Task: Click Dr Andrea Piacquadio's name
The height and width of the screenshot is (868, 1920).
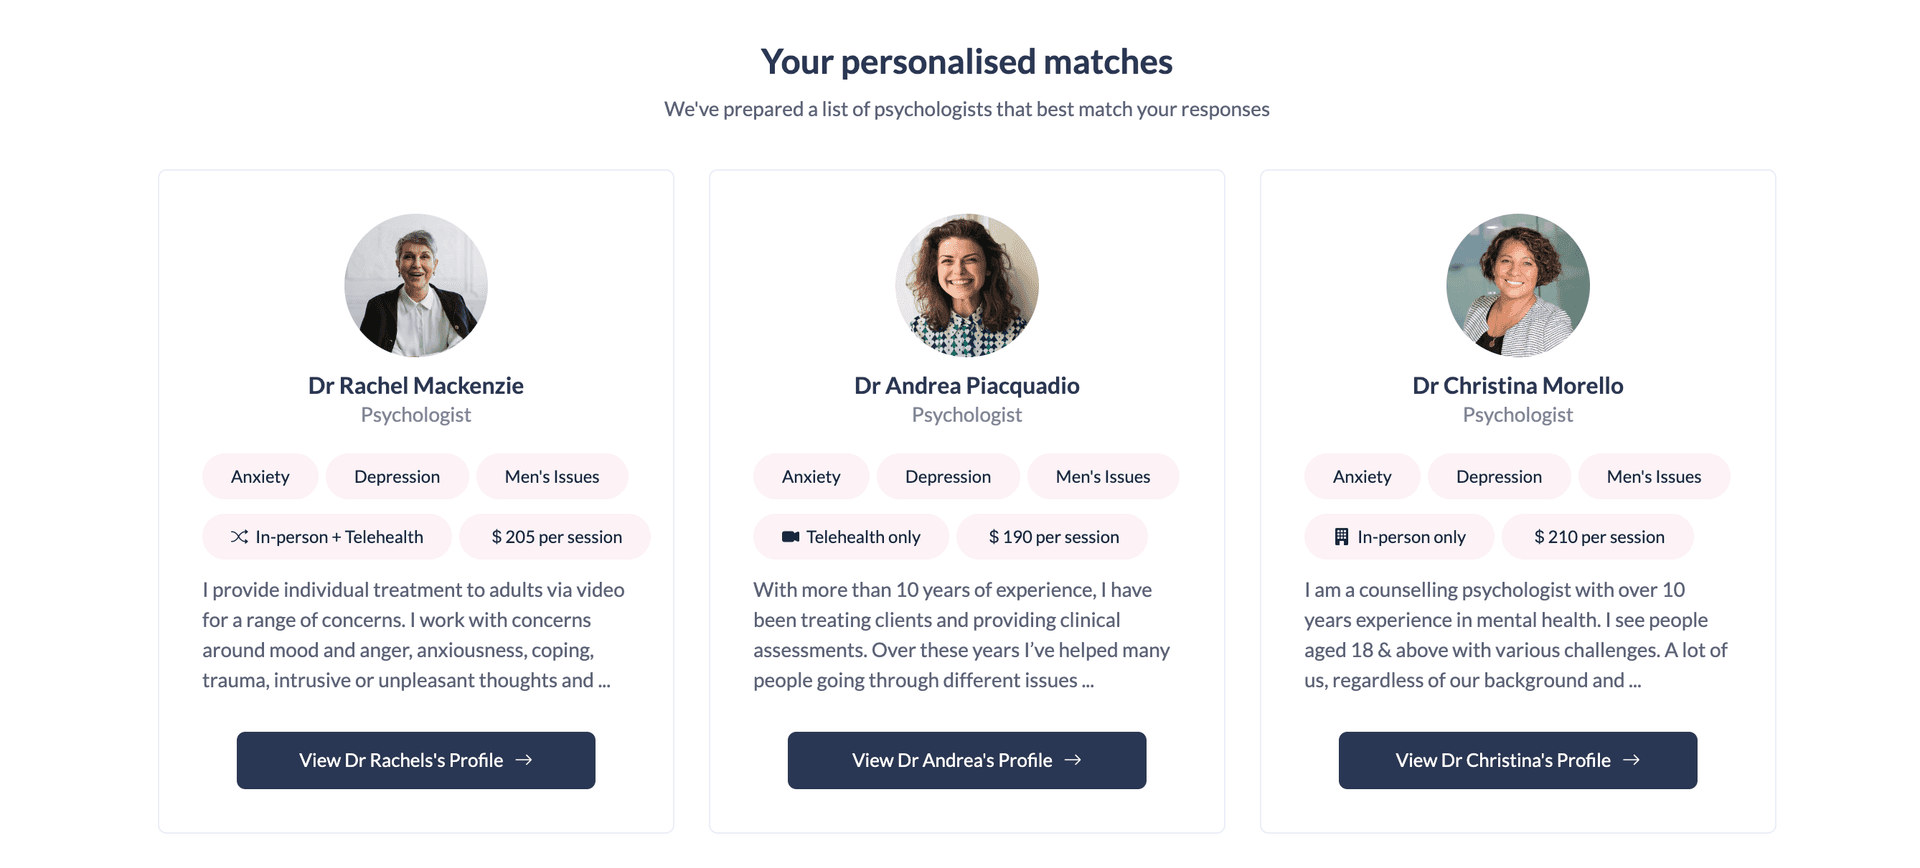Action: coord(966,385)
